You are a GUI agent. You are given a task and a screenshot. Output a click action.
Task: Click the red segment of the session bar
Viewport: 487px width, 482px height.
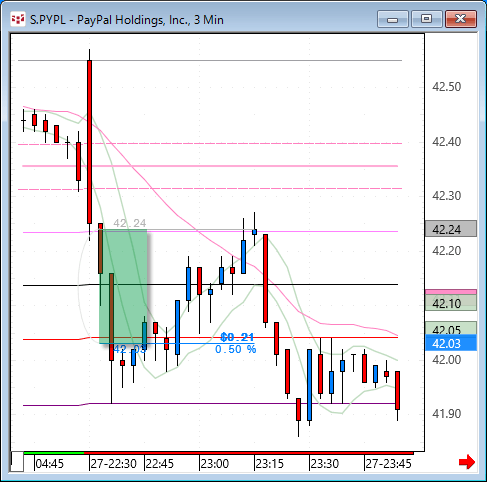(x=249, y=453)
